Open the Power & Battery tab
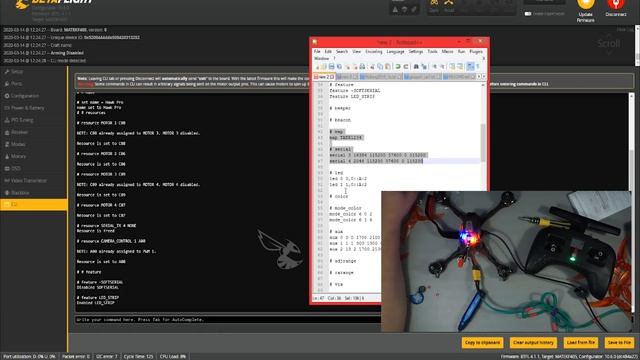 [33, 108]
